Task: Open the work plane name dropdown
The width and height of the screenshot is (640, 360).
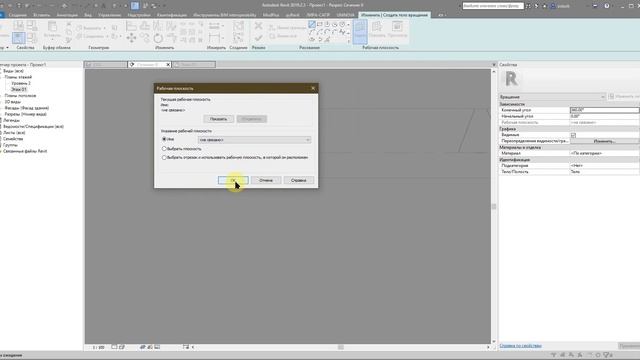Action: 255,140
